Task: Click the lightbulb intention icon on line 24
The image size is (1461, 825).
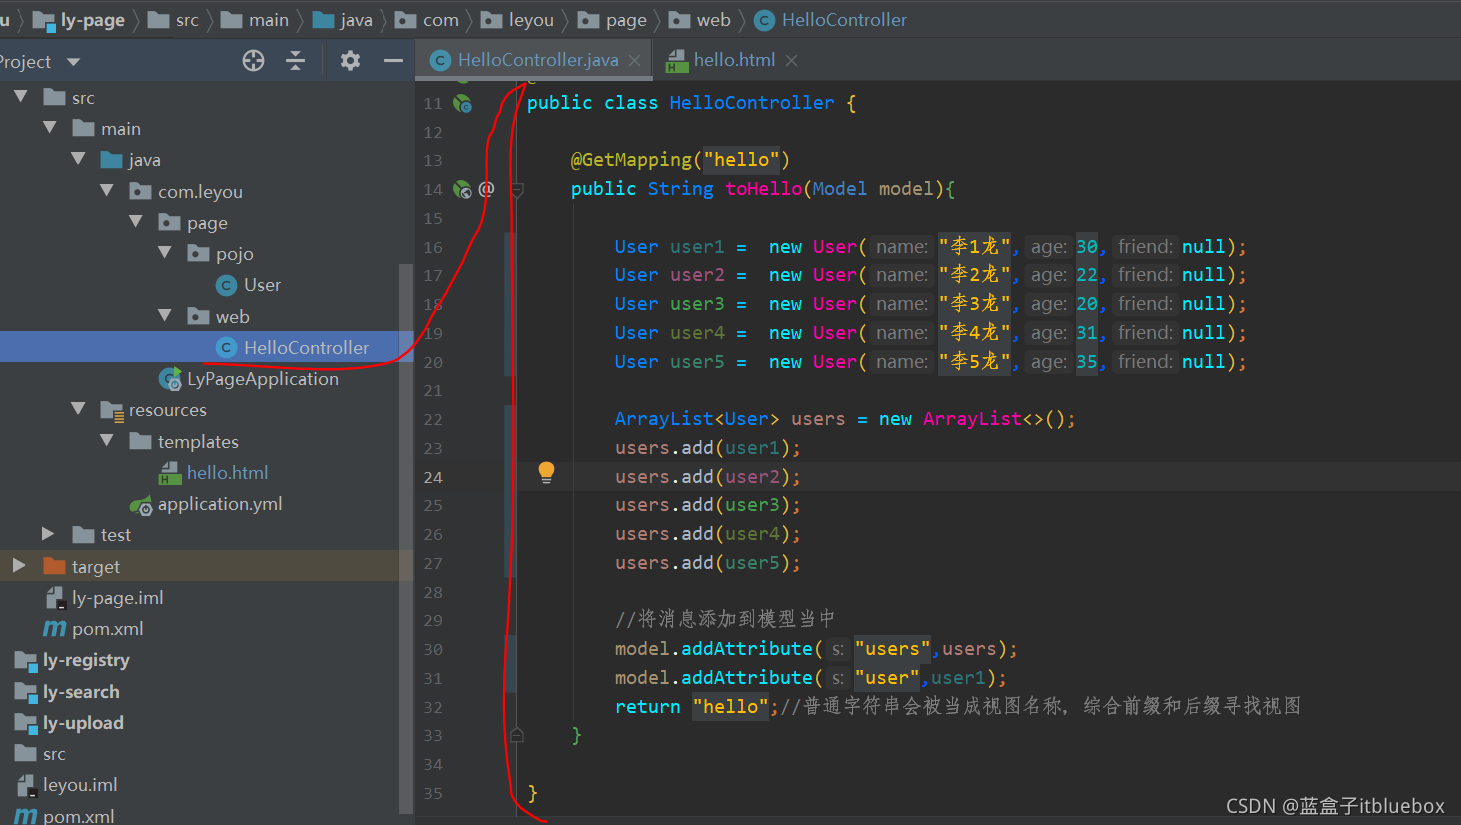Action: [546, 472]
